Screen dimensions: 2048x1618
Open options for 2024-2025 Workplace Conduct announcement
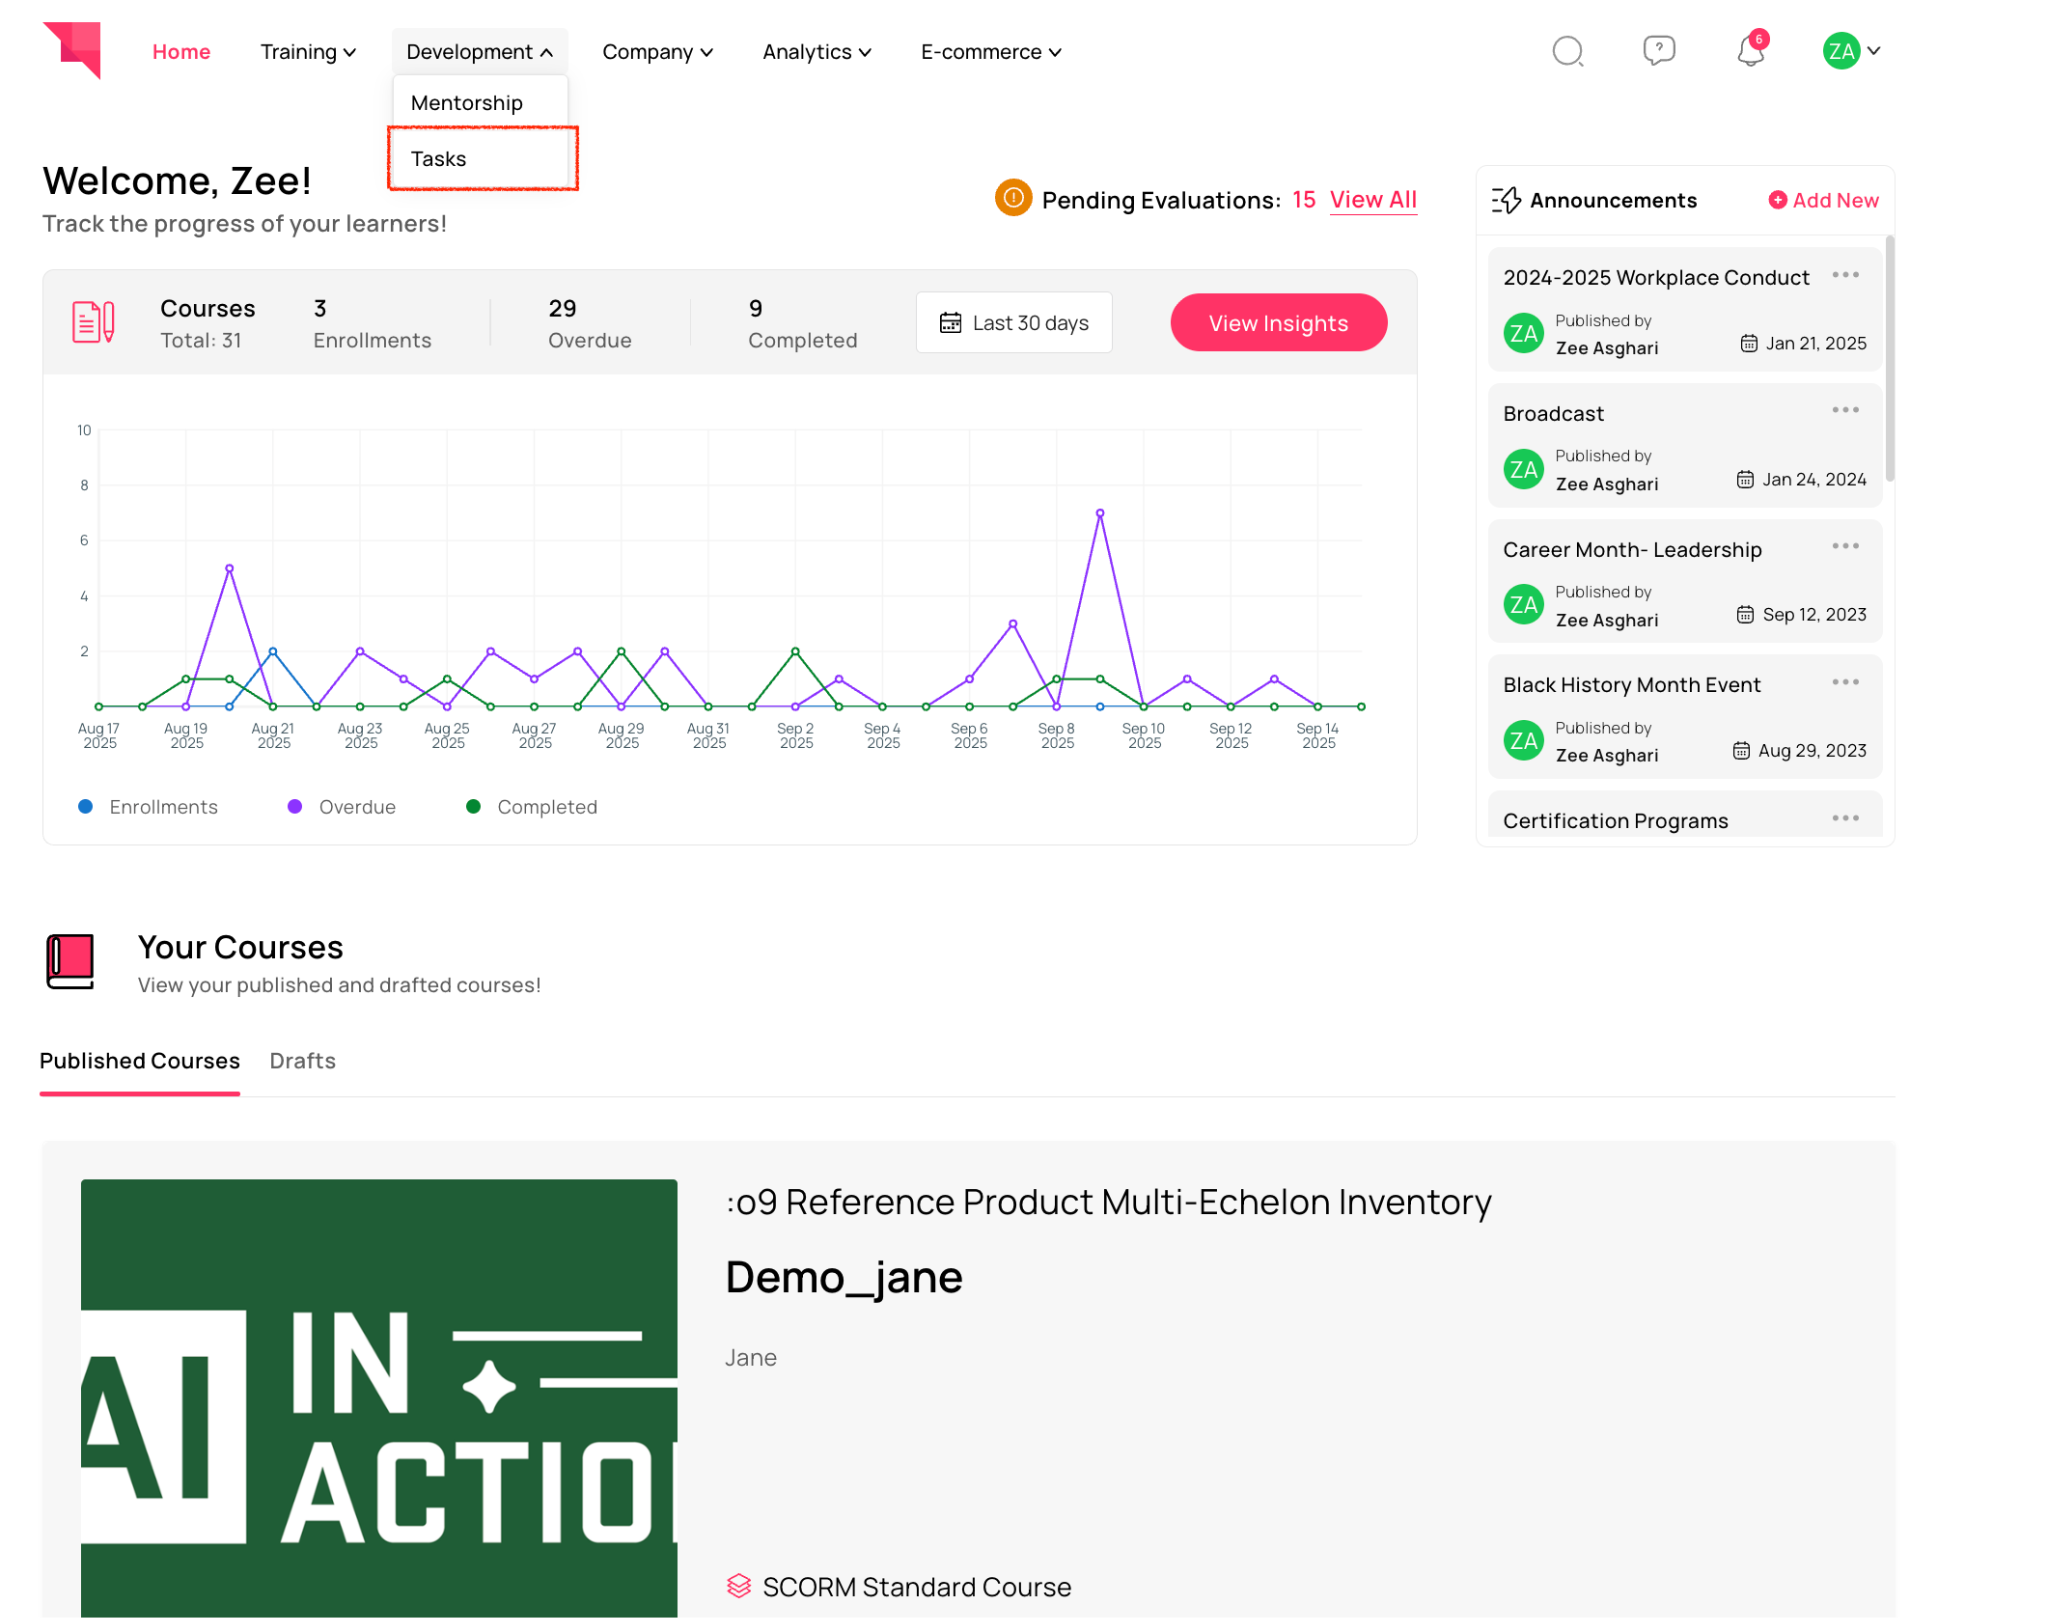pos(1844,274)
